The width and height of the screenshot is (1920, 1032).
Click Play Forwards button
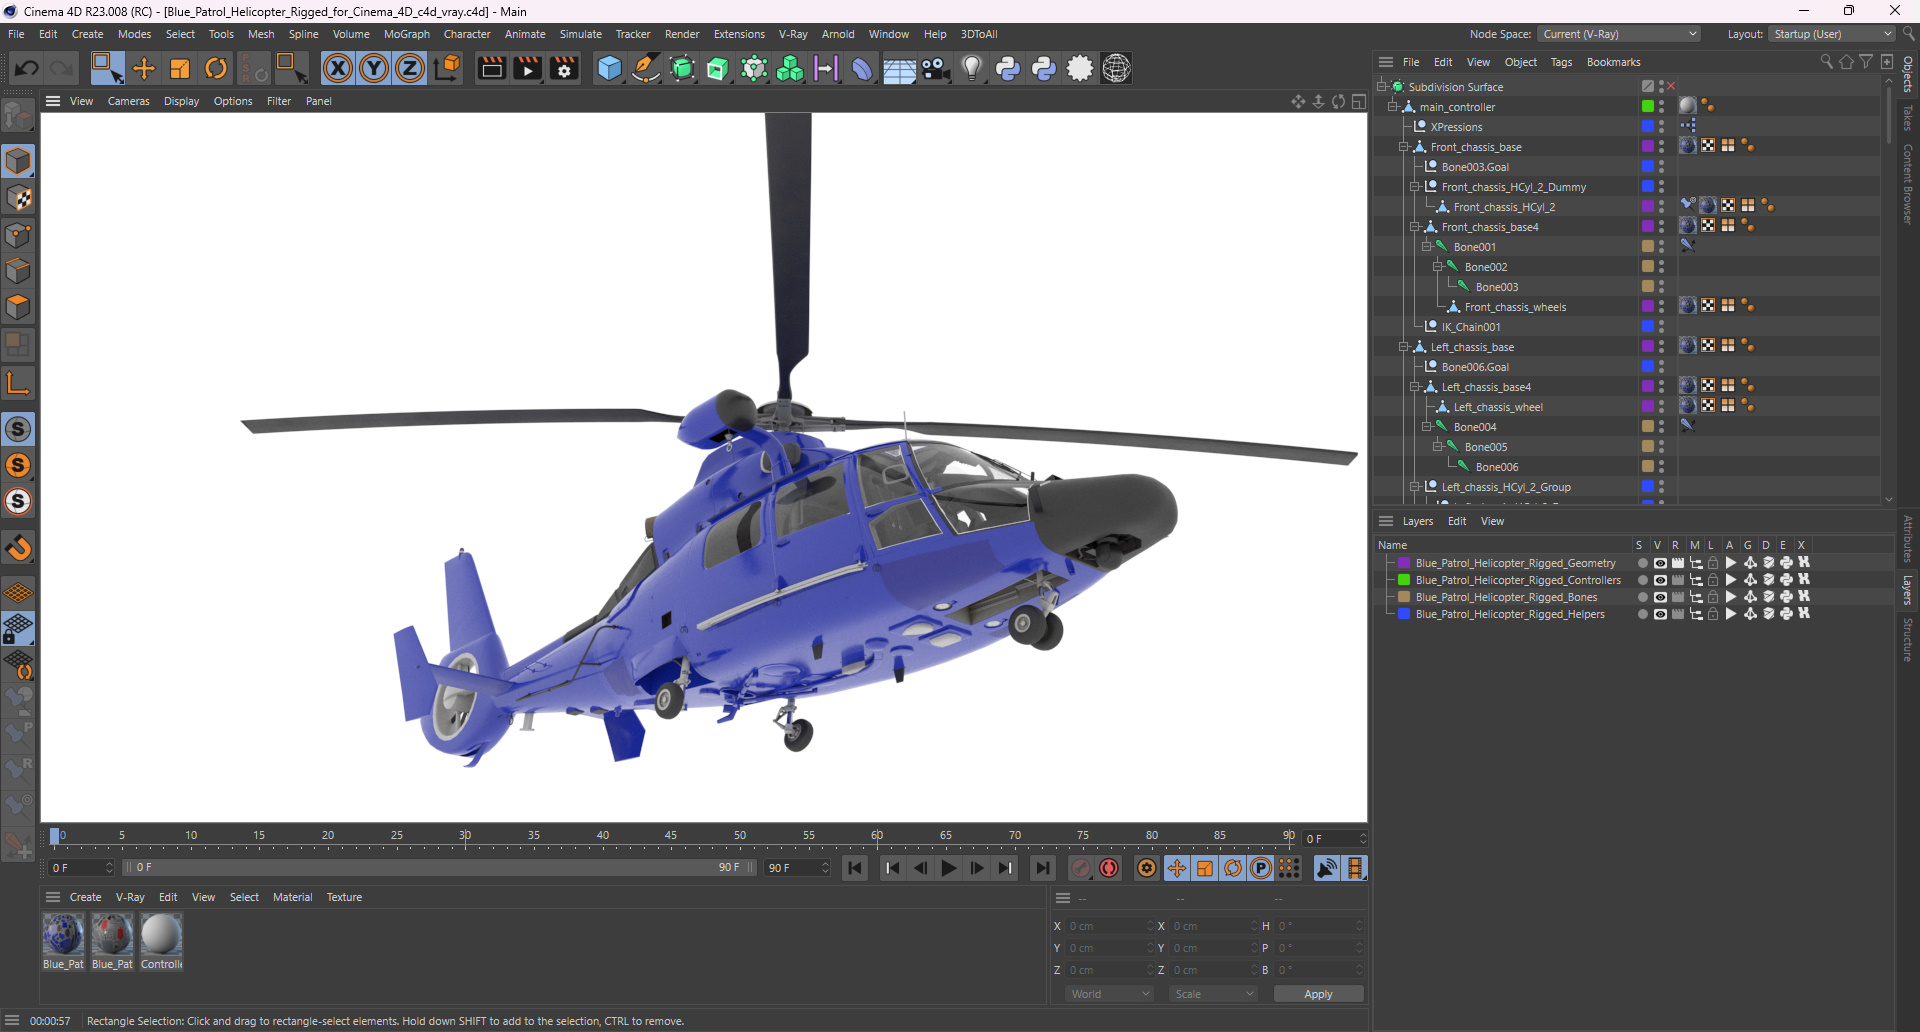(x=948, y=868)
